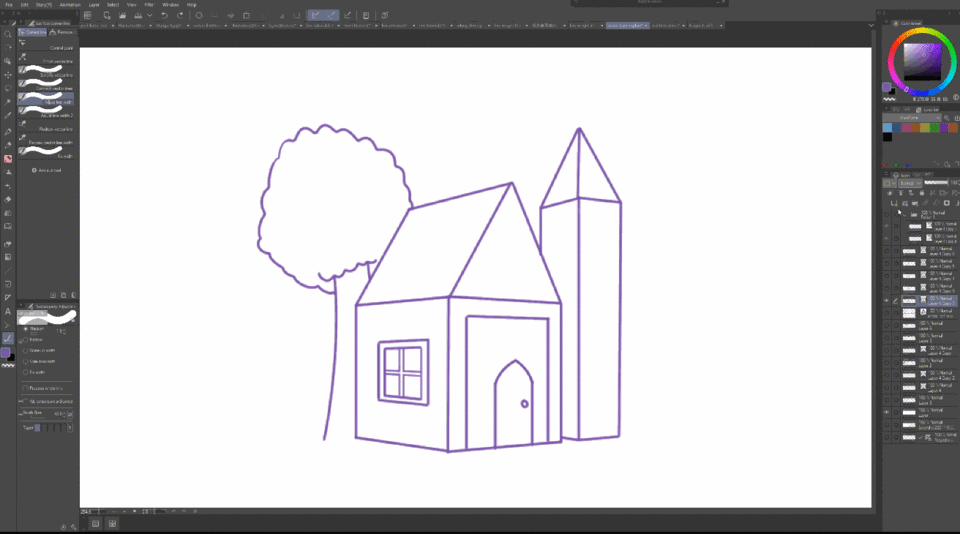Open the Help menu
The width and height of the screenshot is (960, 534).
(192, 4)
